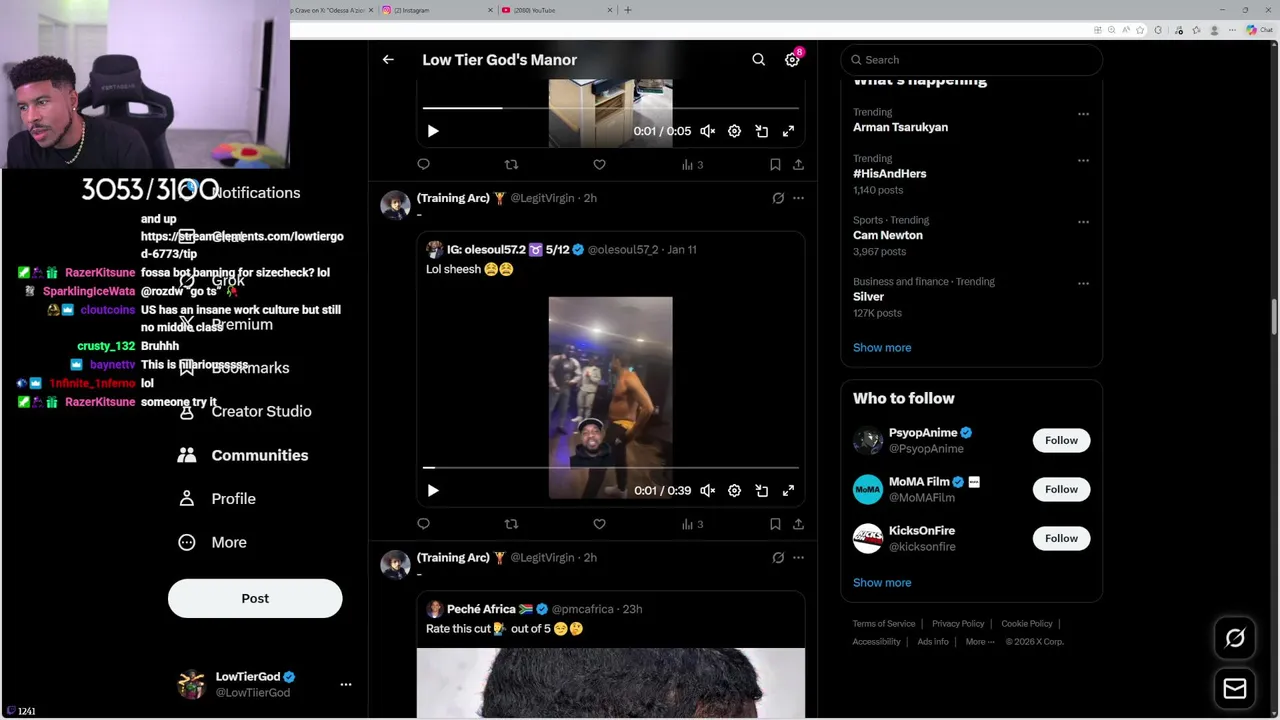Open more menu for Arman Tsarukyan trend
The height and width of the screenshot is (720, 1280).
coord(1083,114)
